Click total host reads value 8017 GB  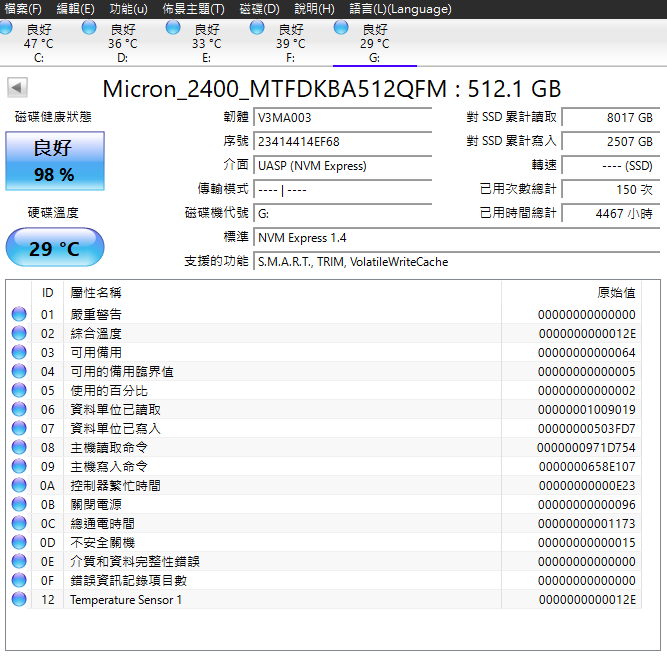[611, 117]
